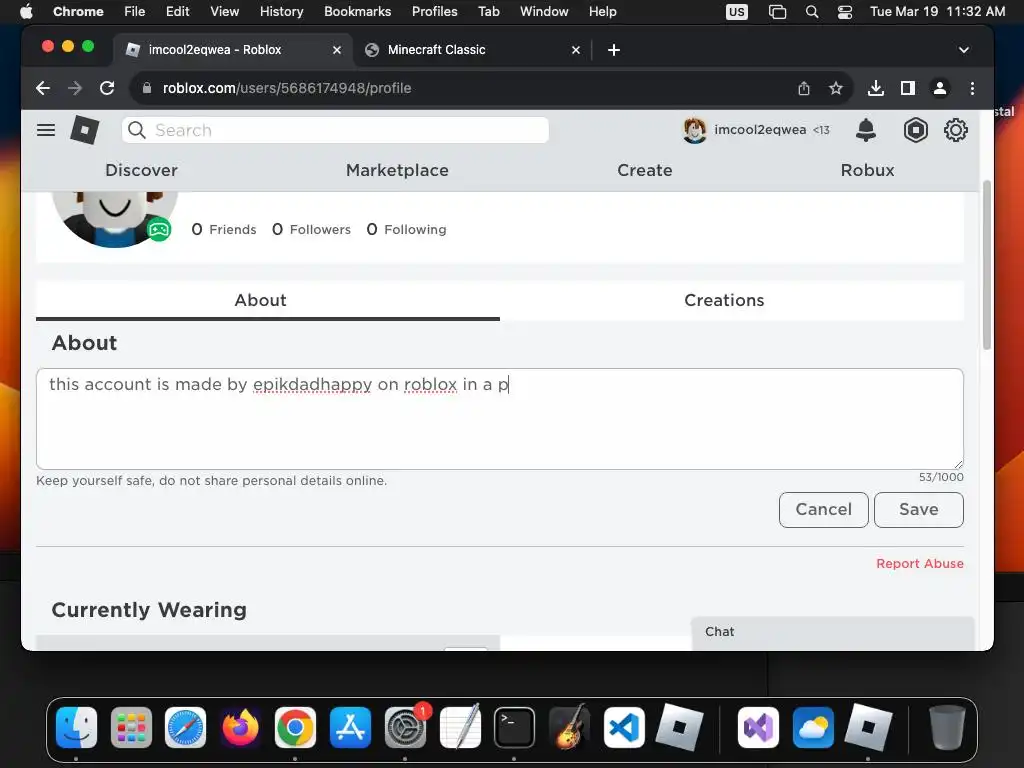
Task: Click the address bar URL
Action: (x=287, y=88)
